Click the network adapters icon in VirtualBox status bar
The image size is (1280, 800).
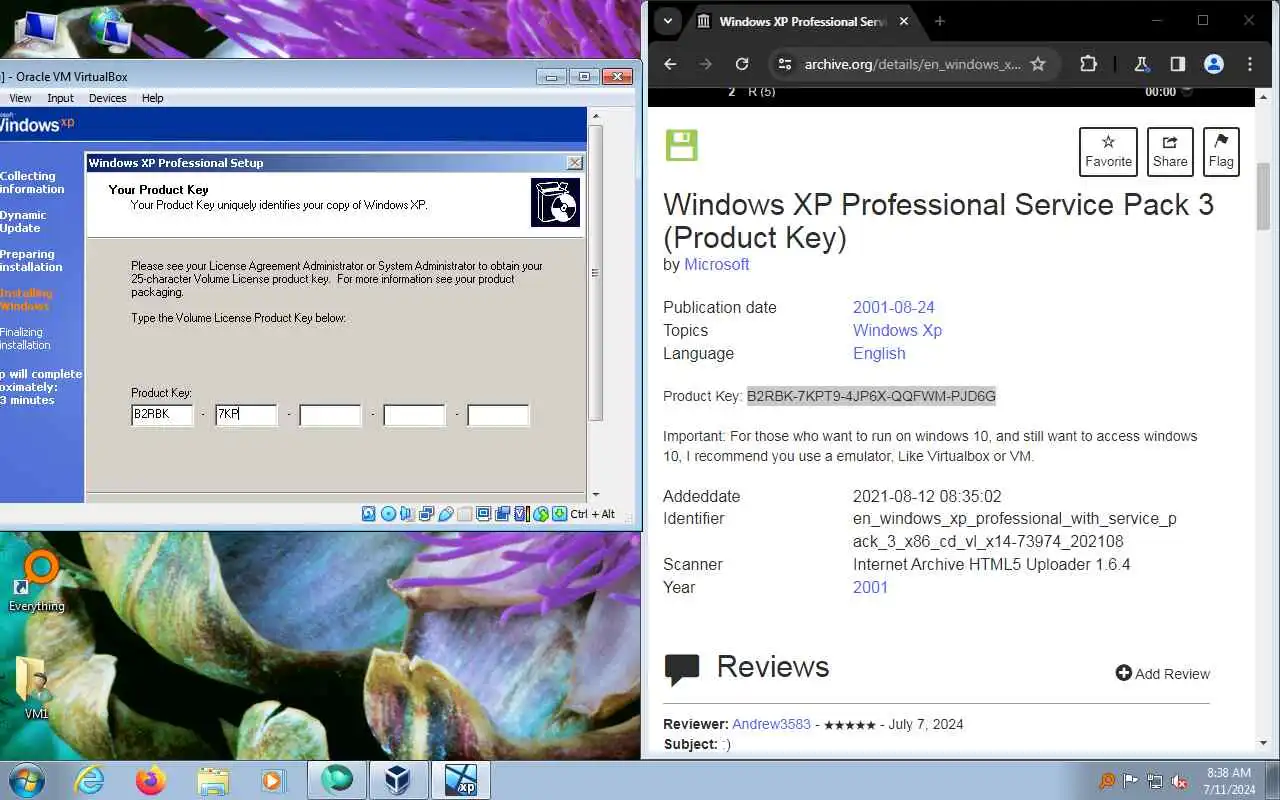427,514
